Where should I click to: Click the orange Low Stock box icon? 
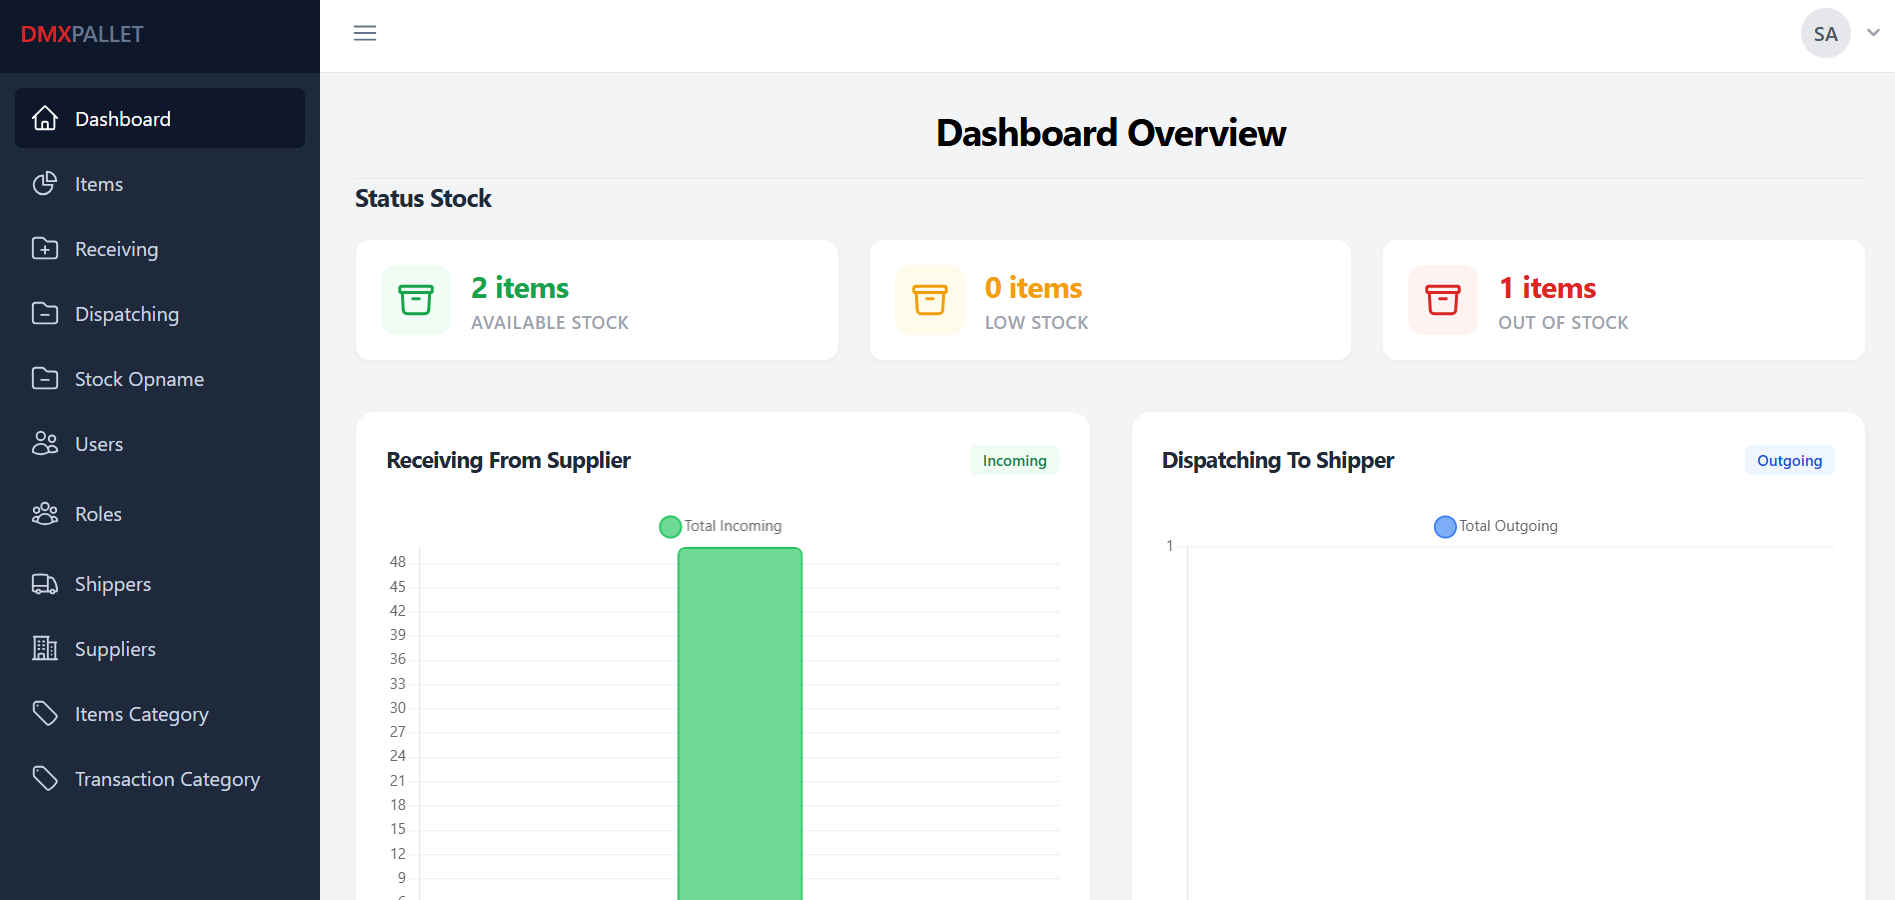(x=930, y=300)
